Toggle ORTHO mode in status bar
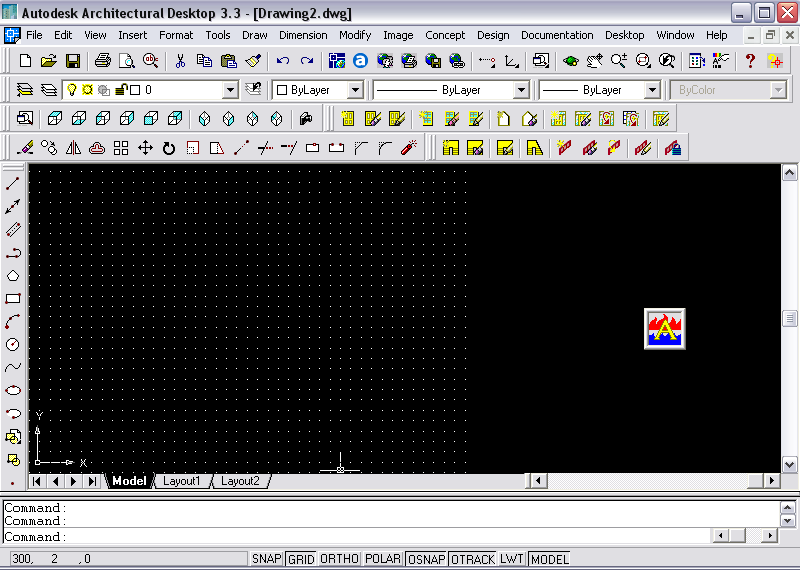 339,559
